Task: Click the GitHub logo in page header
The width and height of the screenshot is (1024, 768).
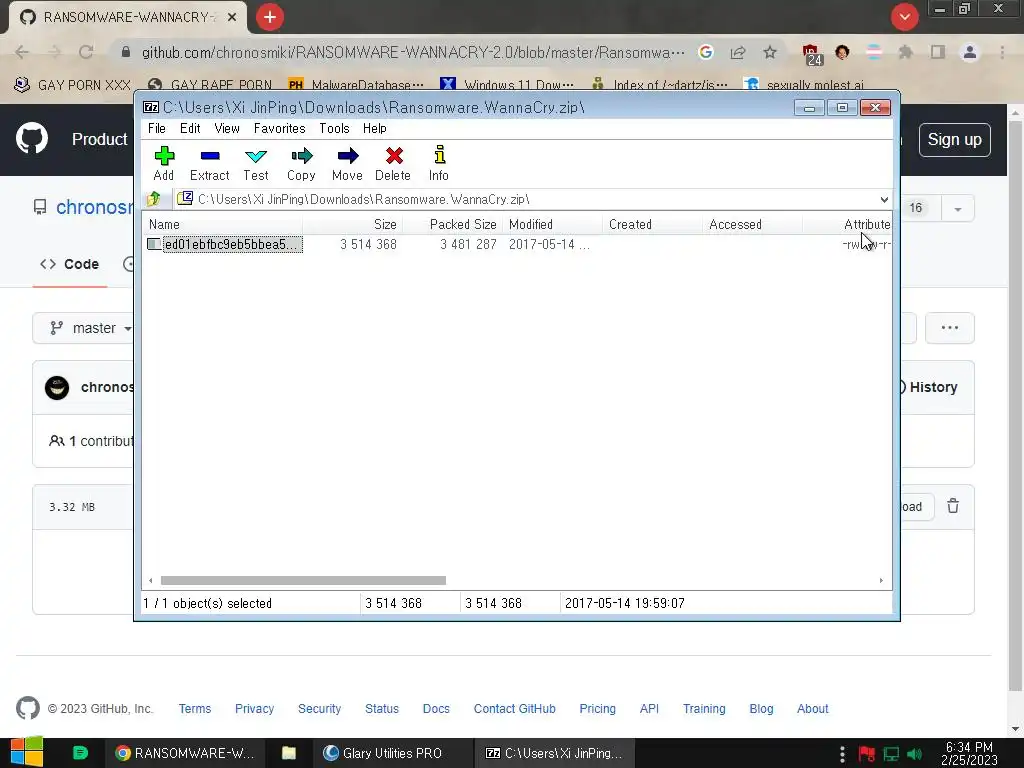Action: coord(32,138)
